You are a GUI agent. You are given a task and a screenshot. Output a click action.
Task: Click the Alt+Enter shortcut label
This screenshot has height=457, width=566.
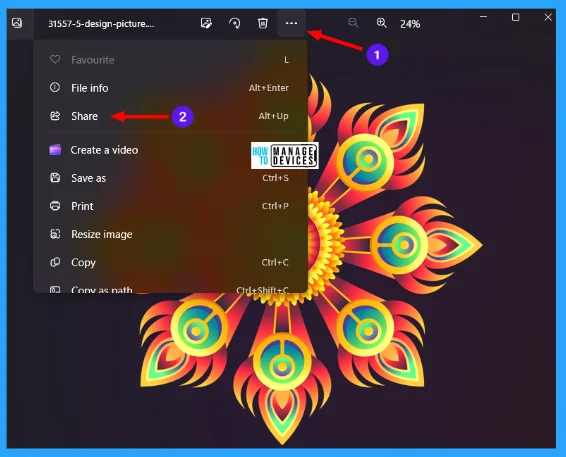coord(269,88)
